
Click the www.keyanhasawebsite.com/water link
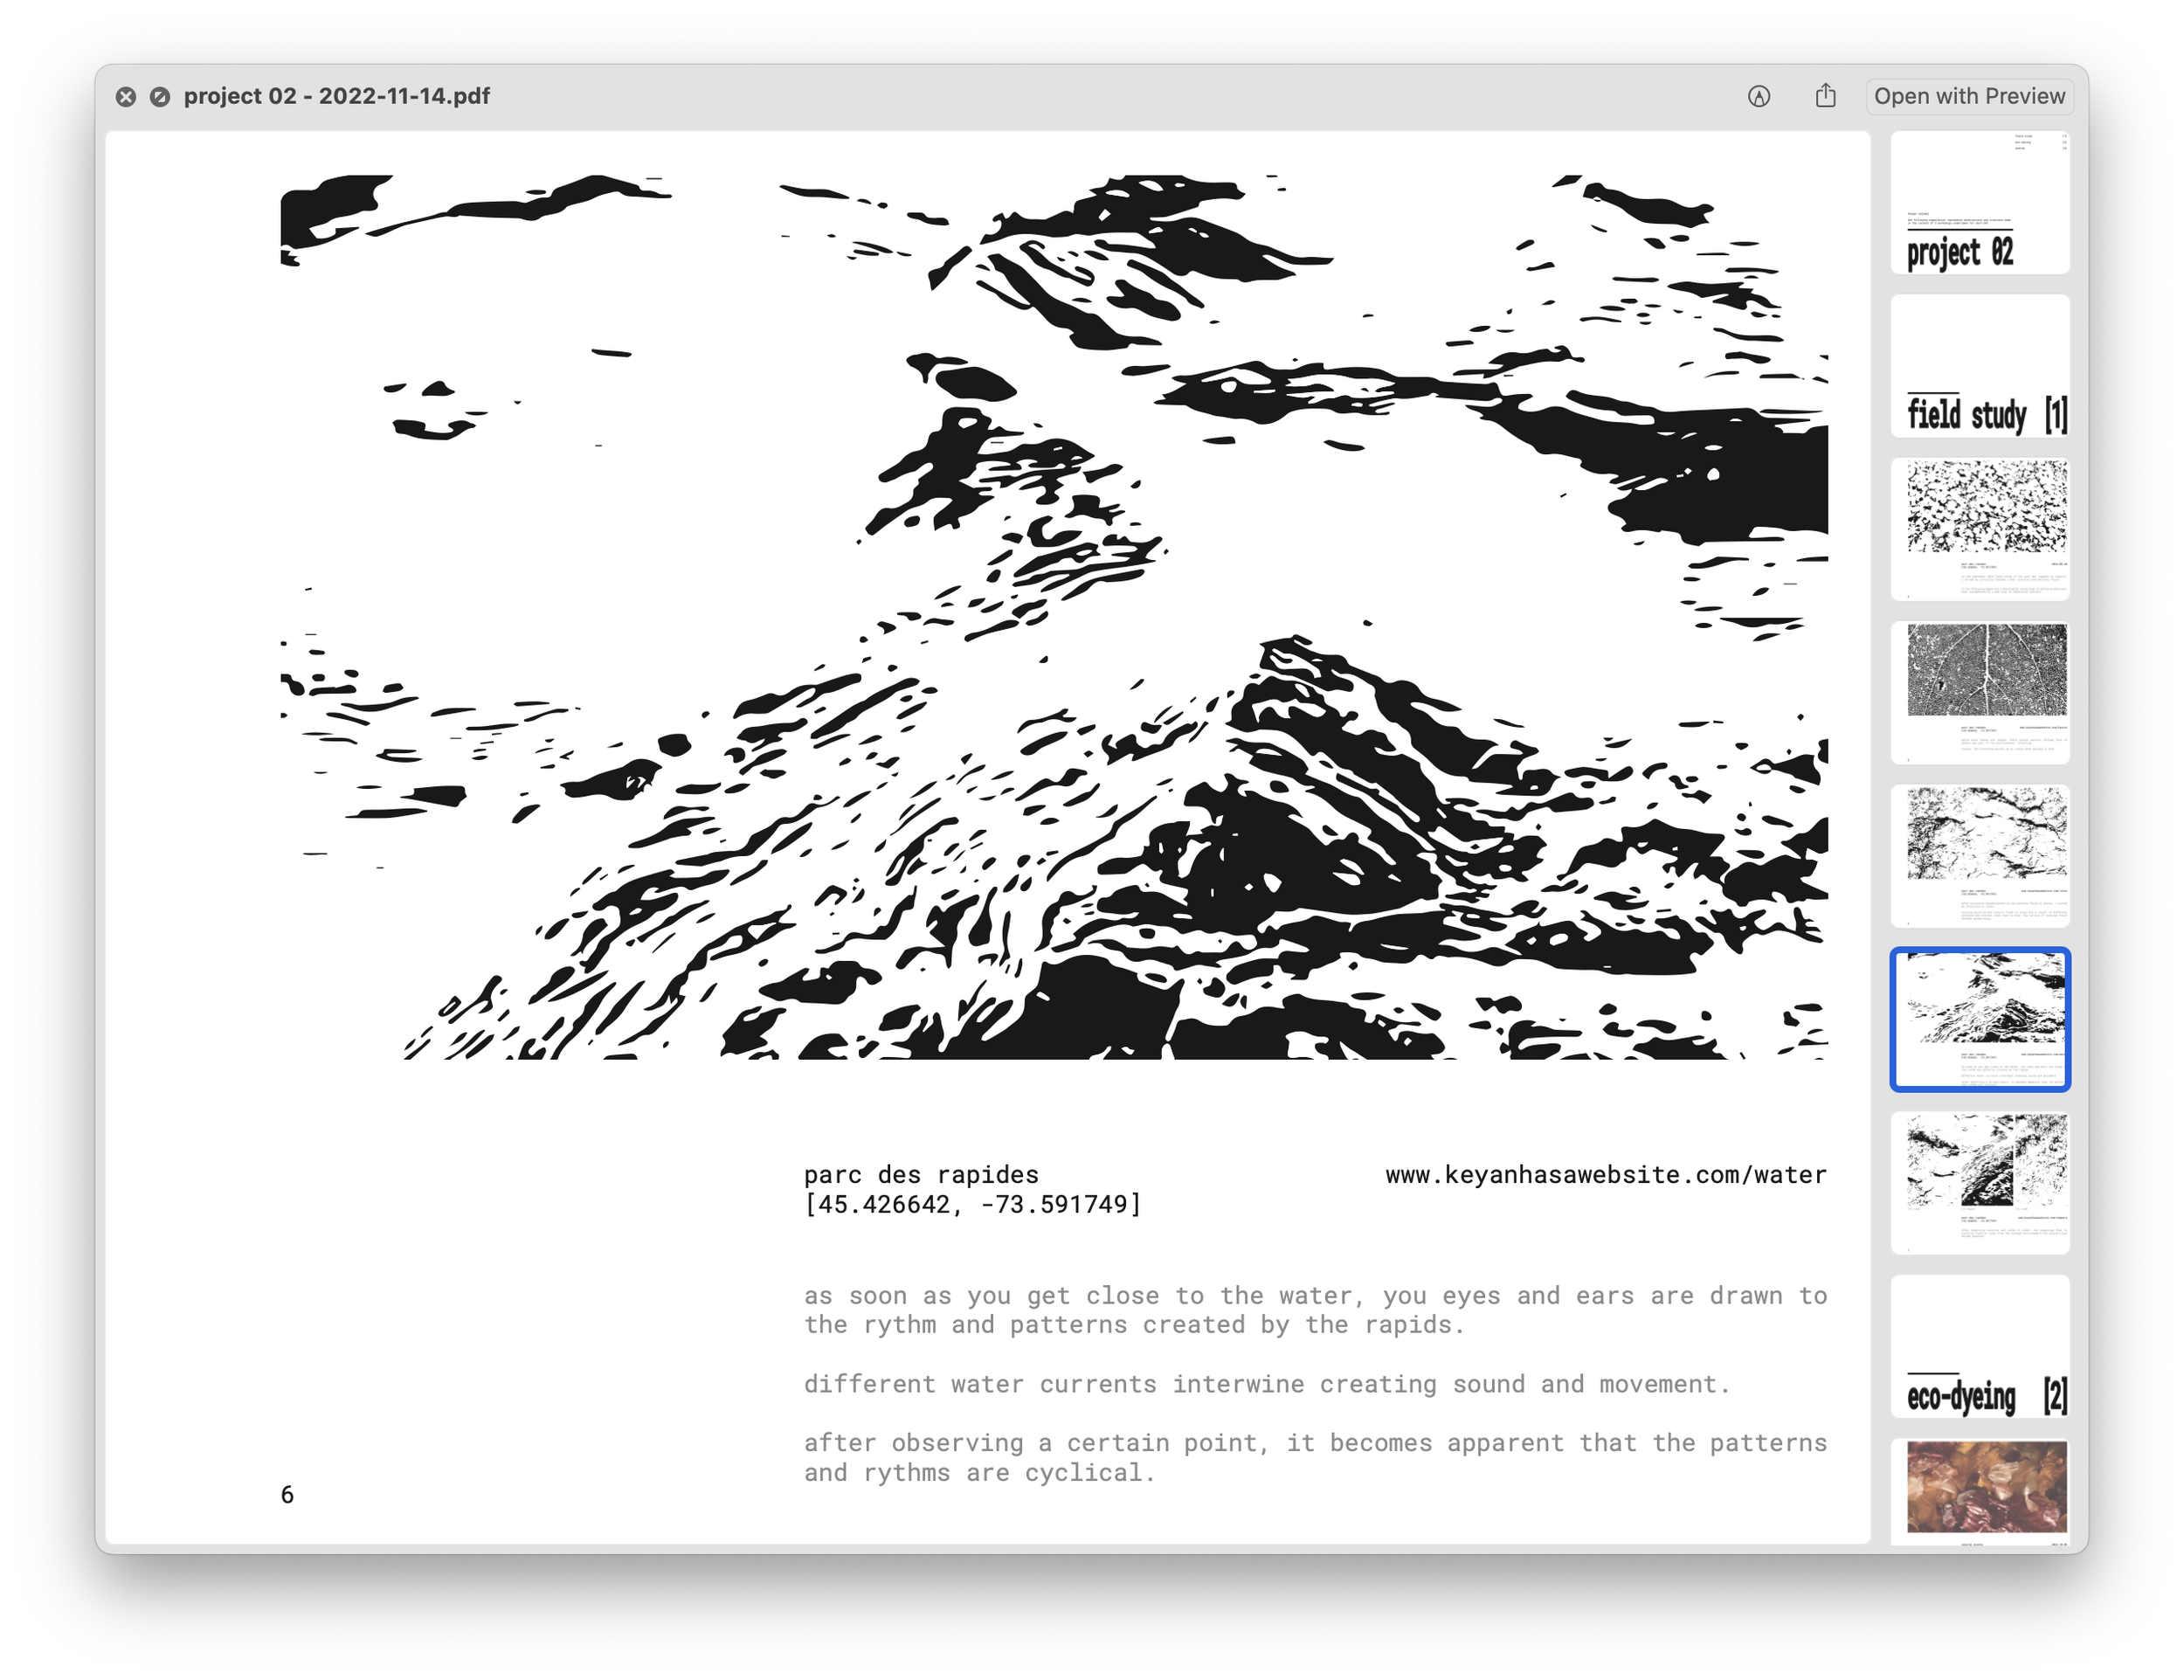[1605, 1175]
